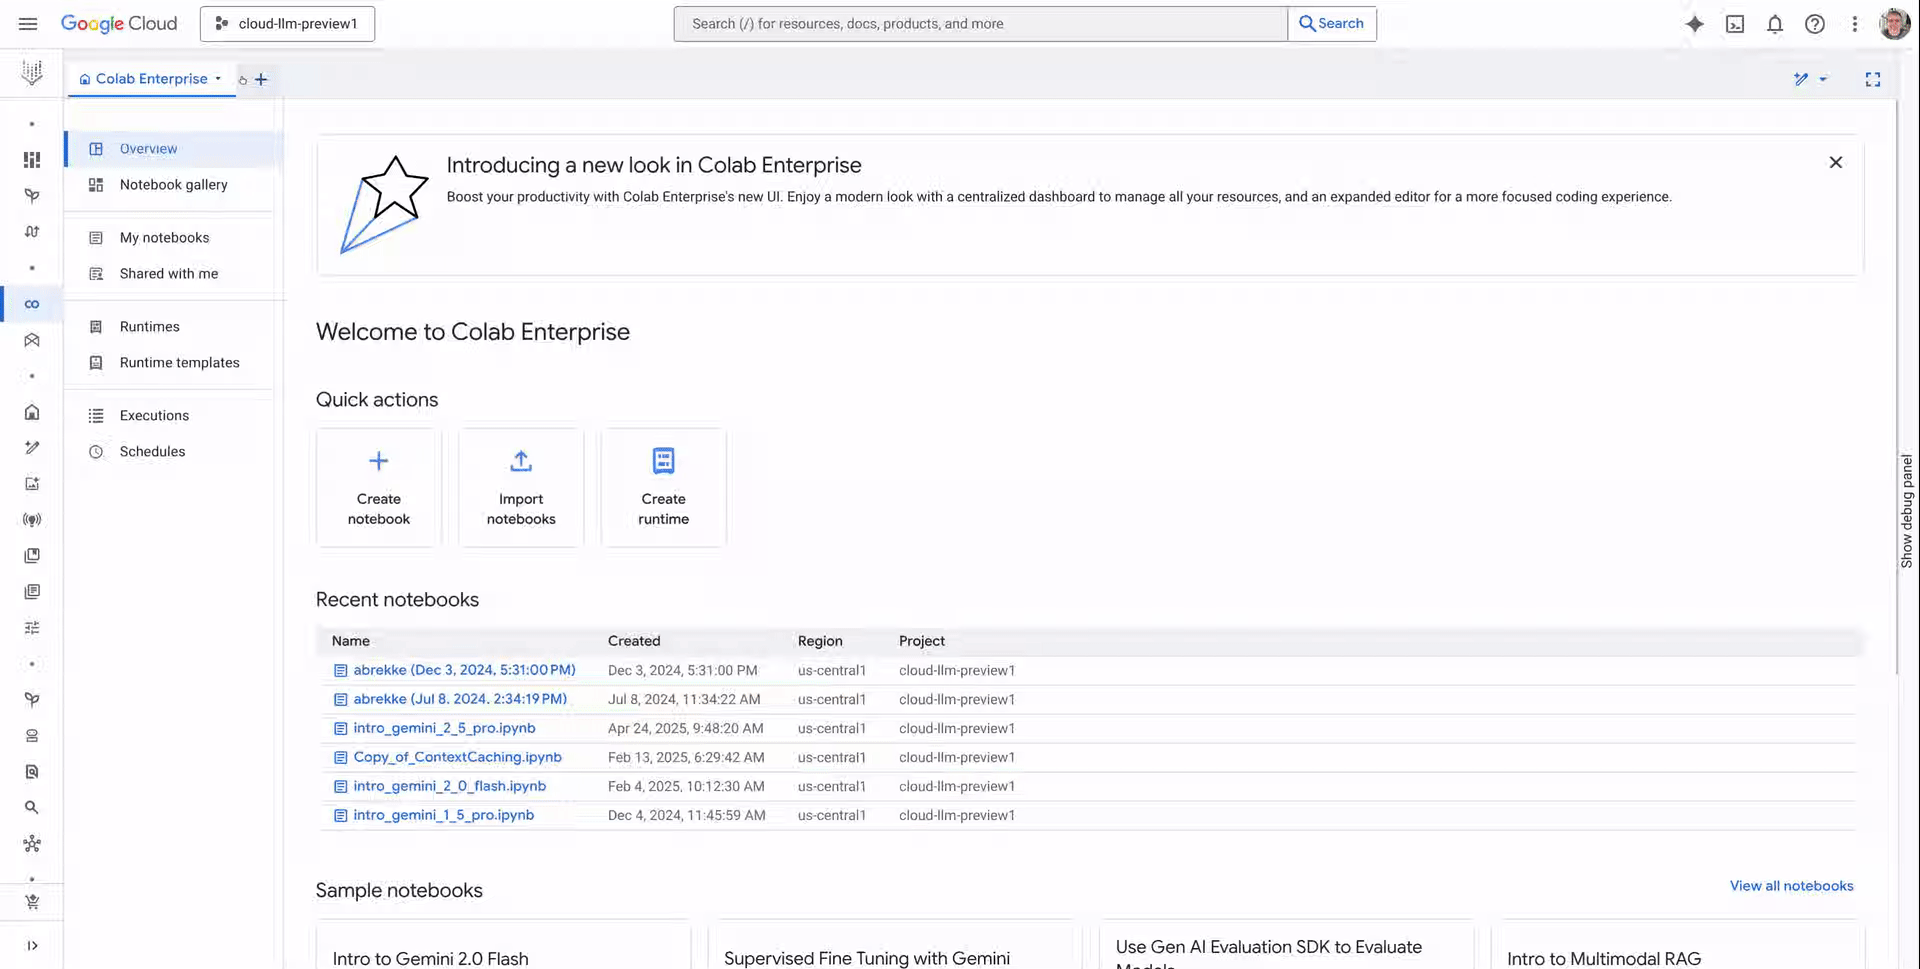The width and height of the screenshot is (1920, 969).
Task: Click the Region column header
Action: click(x=820, y=641)
